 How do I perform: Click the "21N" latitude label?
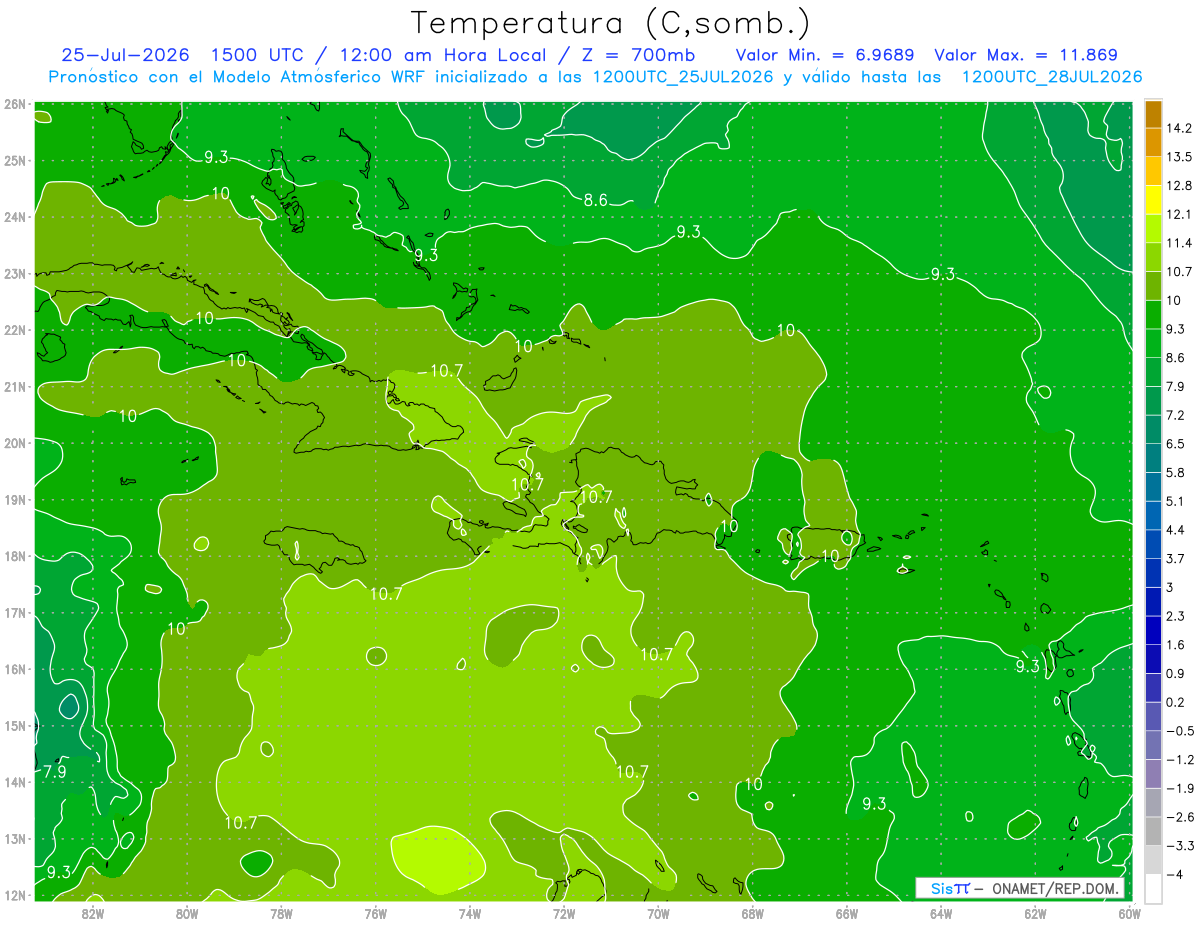pos(14,387)
